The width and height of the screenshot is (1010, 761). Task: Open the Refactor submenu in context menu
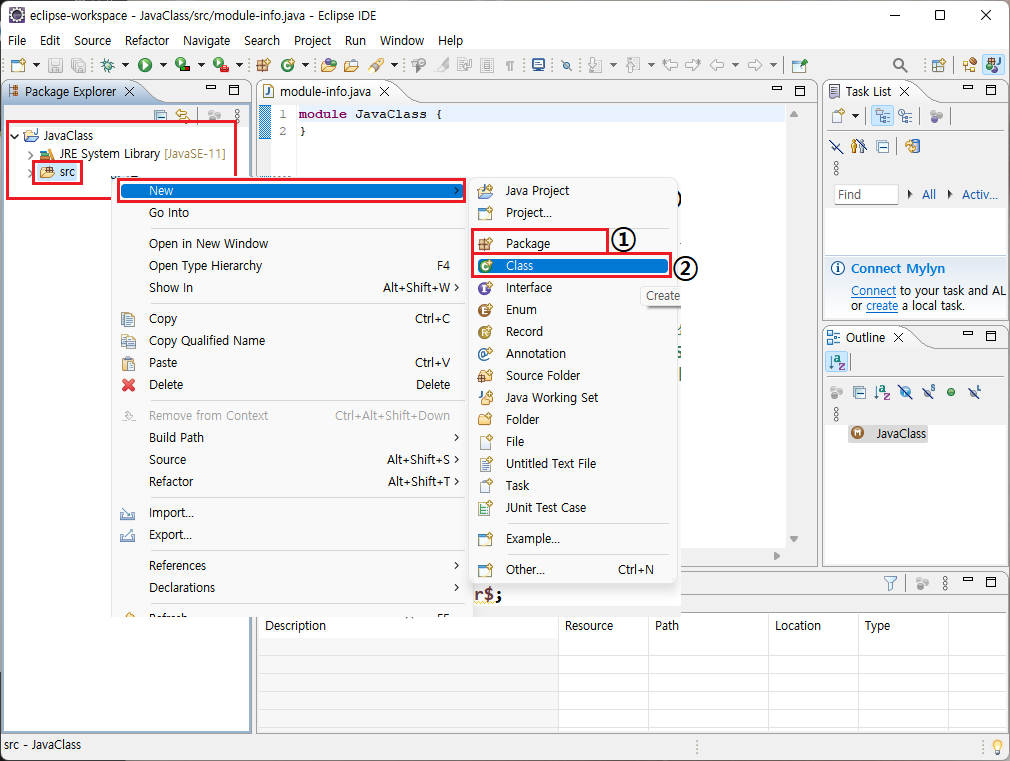[290, 481]
